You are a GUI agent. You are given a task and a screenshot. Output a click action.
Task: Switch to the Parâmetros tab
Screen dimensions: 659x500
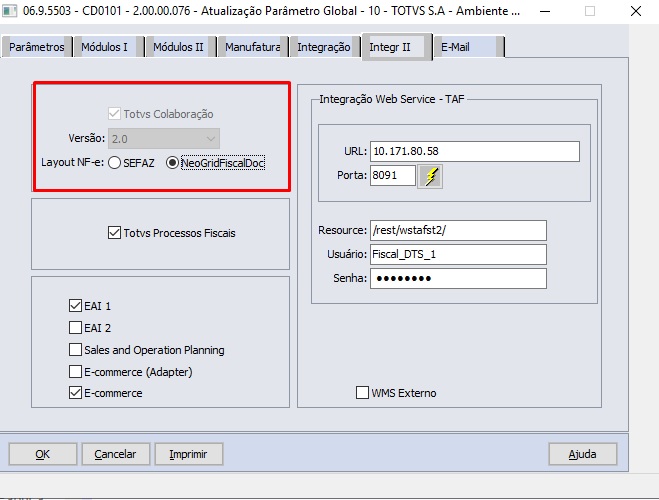37,47
